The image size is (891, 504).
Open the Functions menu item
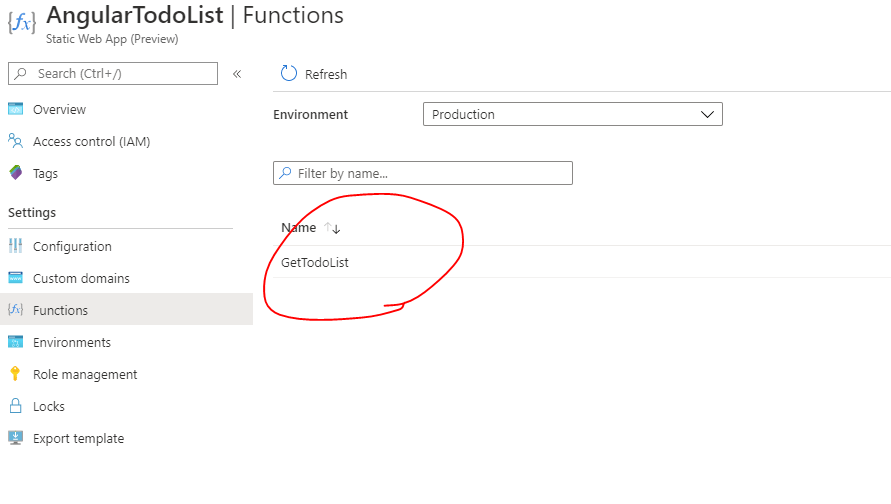coord(60,310)
